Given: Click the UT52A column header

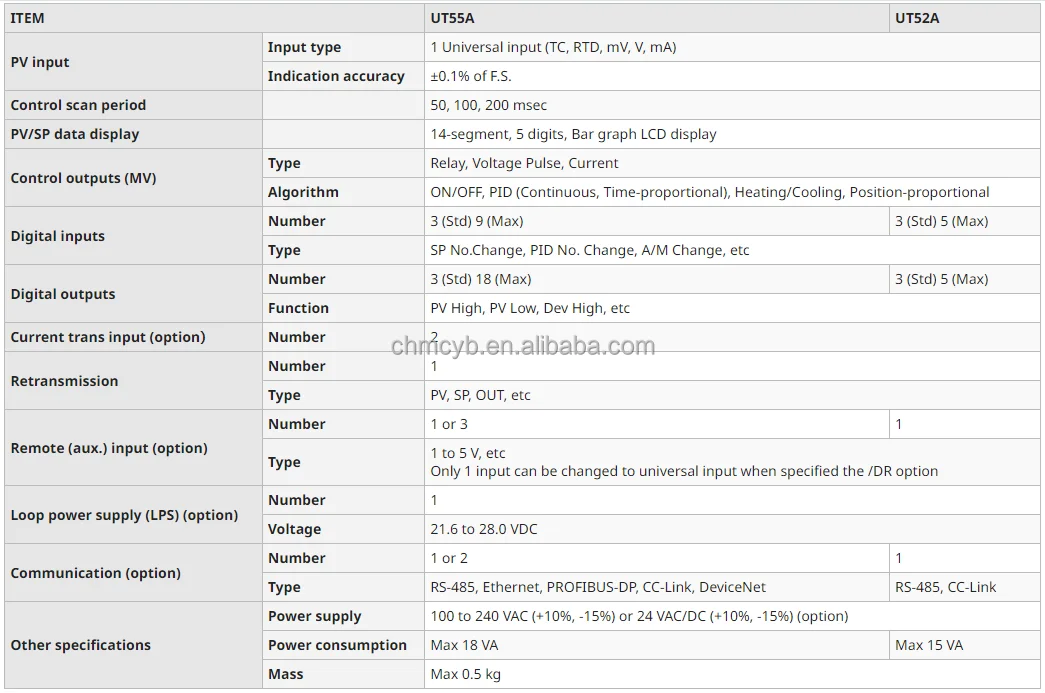Looking at the screenshot, I should [916, 18].
